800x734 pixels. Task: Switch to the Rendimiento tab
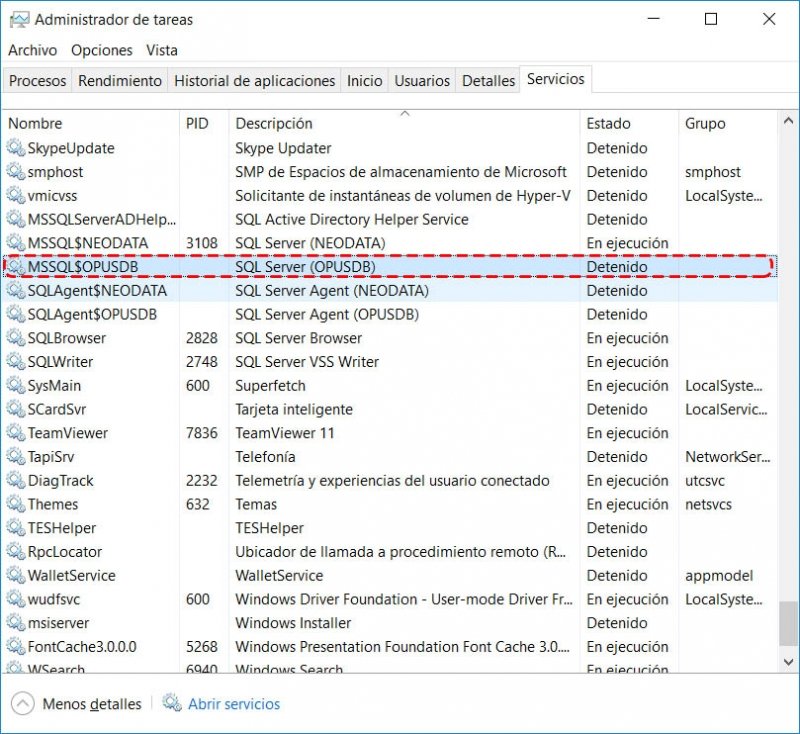click(x=120, y=81)
